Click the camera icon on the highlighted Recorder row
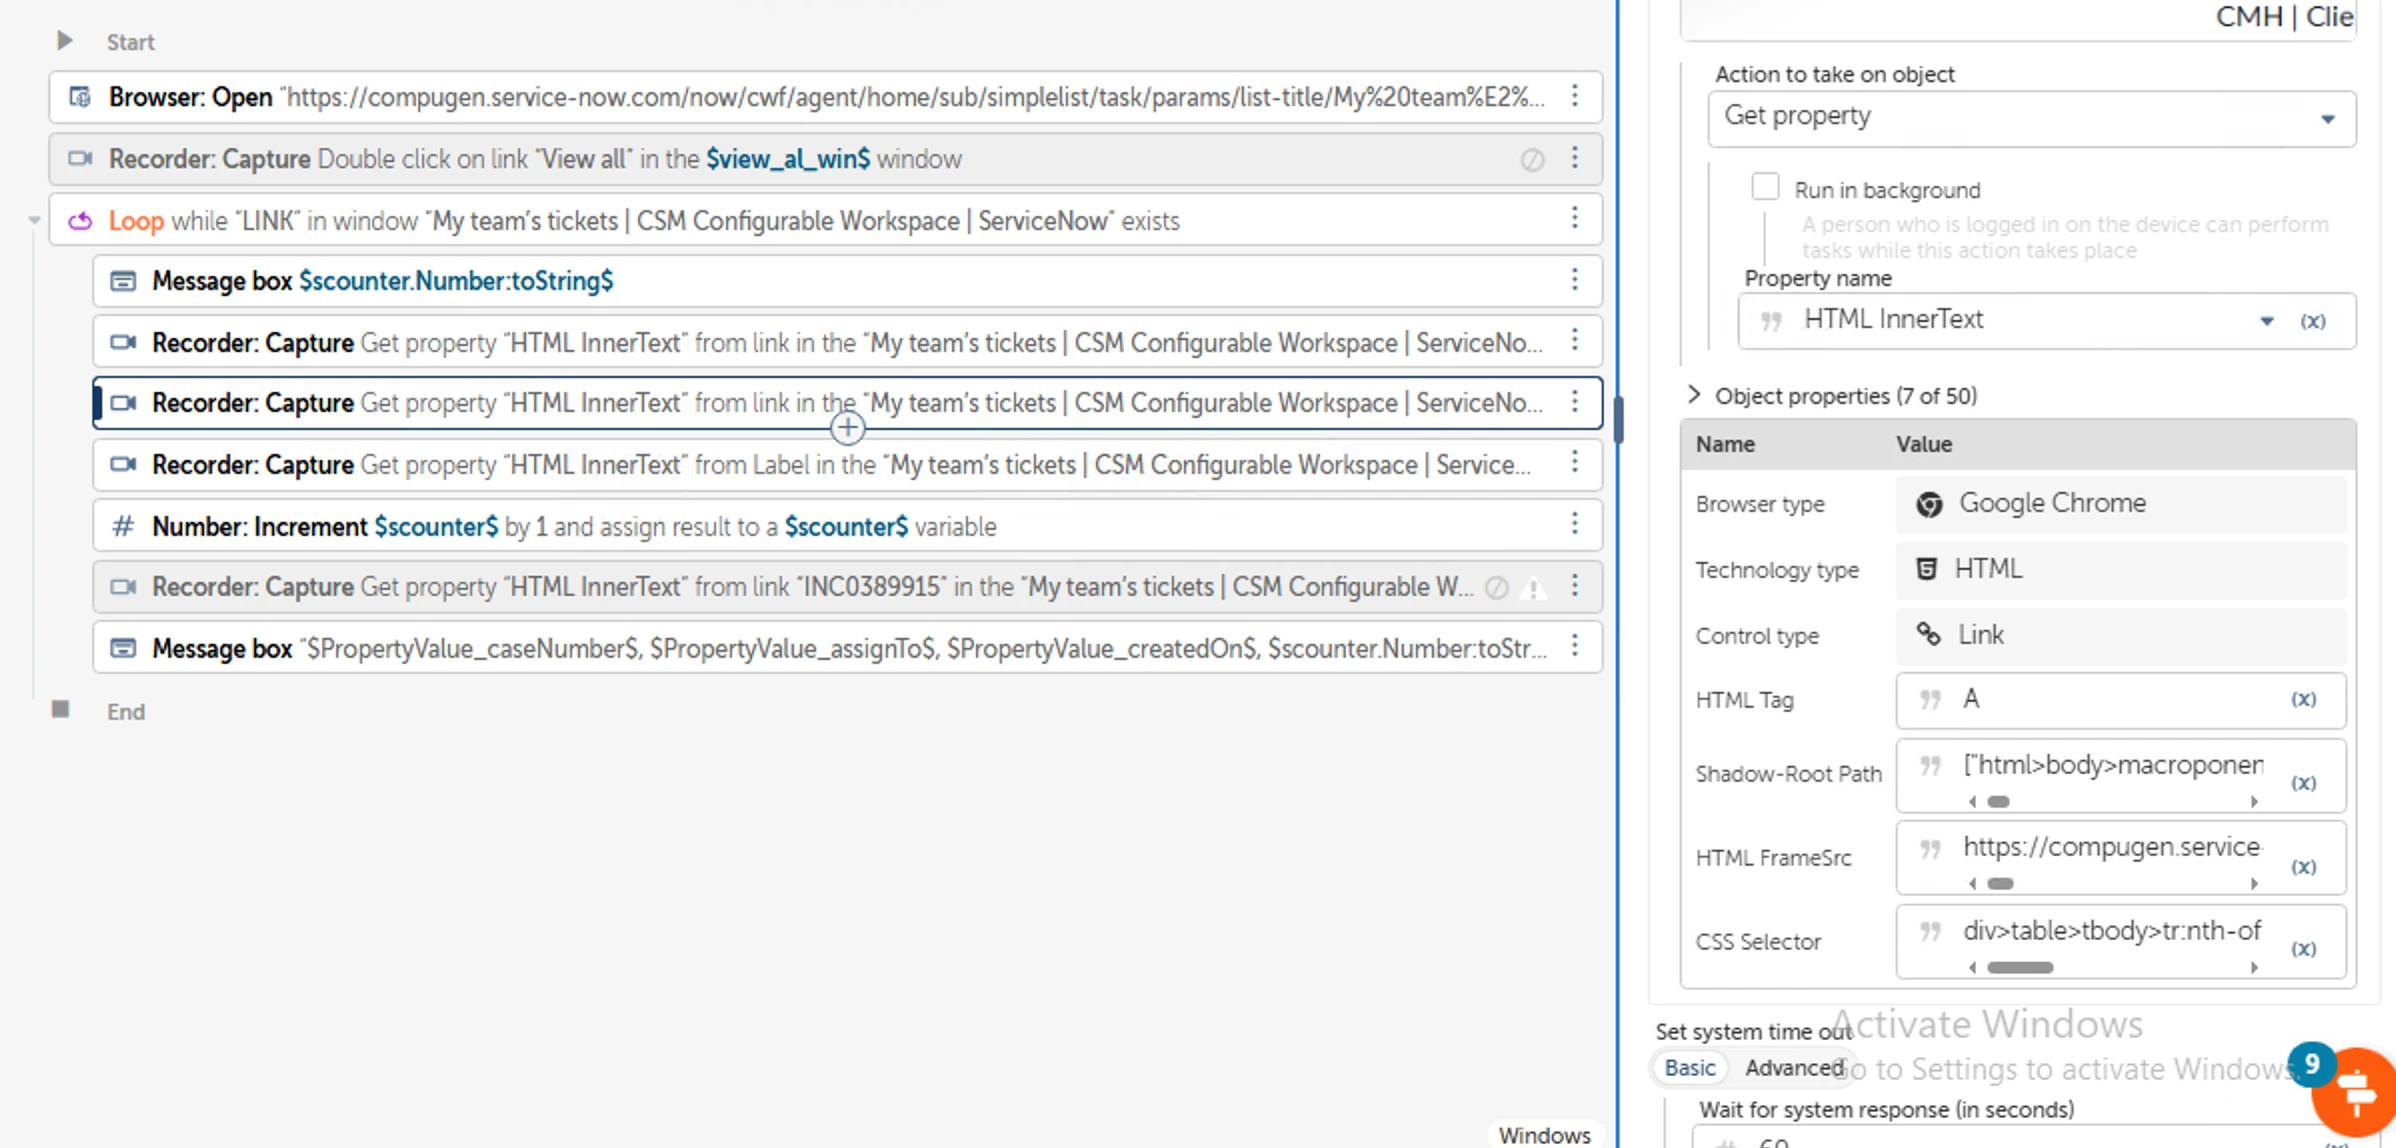The image size is (2396, 1148). 123,403
